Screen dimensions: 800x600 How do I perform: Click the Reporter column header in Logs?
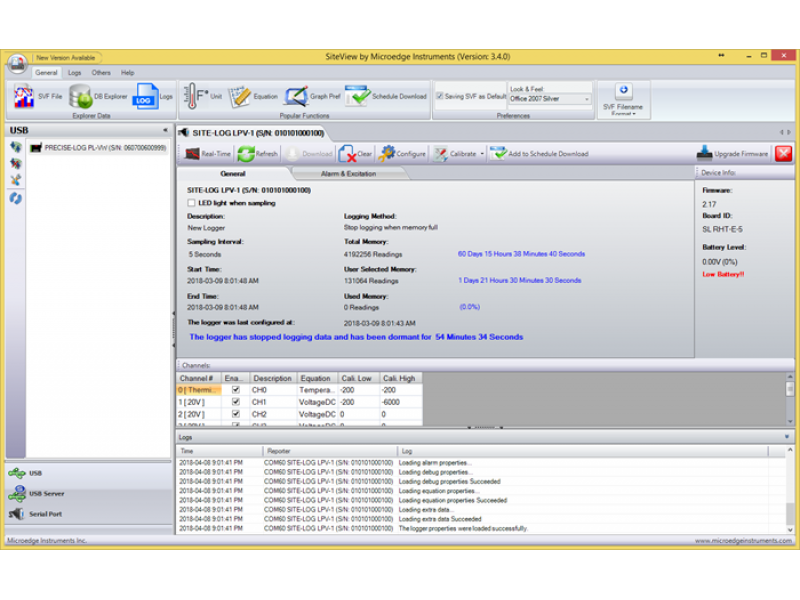[x=330, y=451]
